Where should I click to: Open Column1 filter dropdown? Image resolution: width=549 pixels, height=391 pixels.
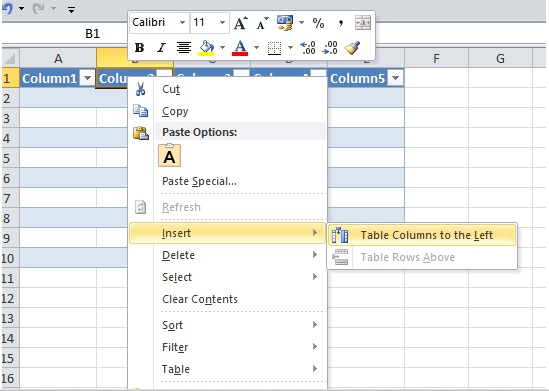pyautogui.click(x=87, y=78)
